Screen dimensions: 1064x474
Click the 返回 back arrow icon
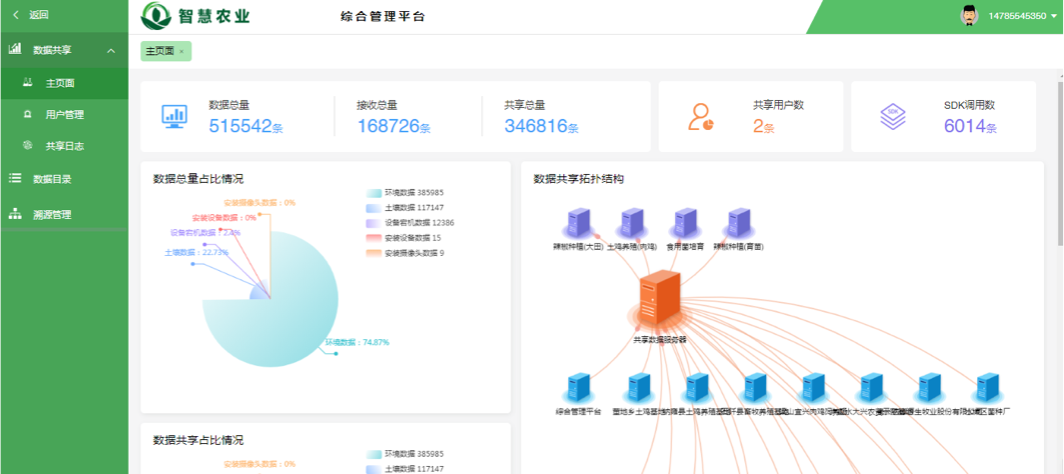(16, 15)
